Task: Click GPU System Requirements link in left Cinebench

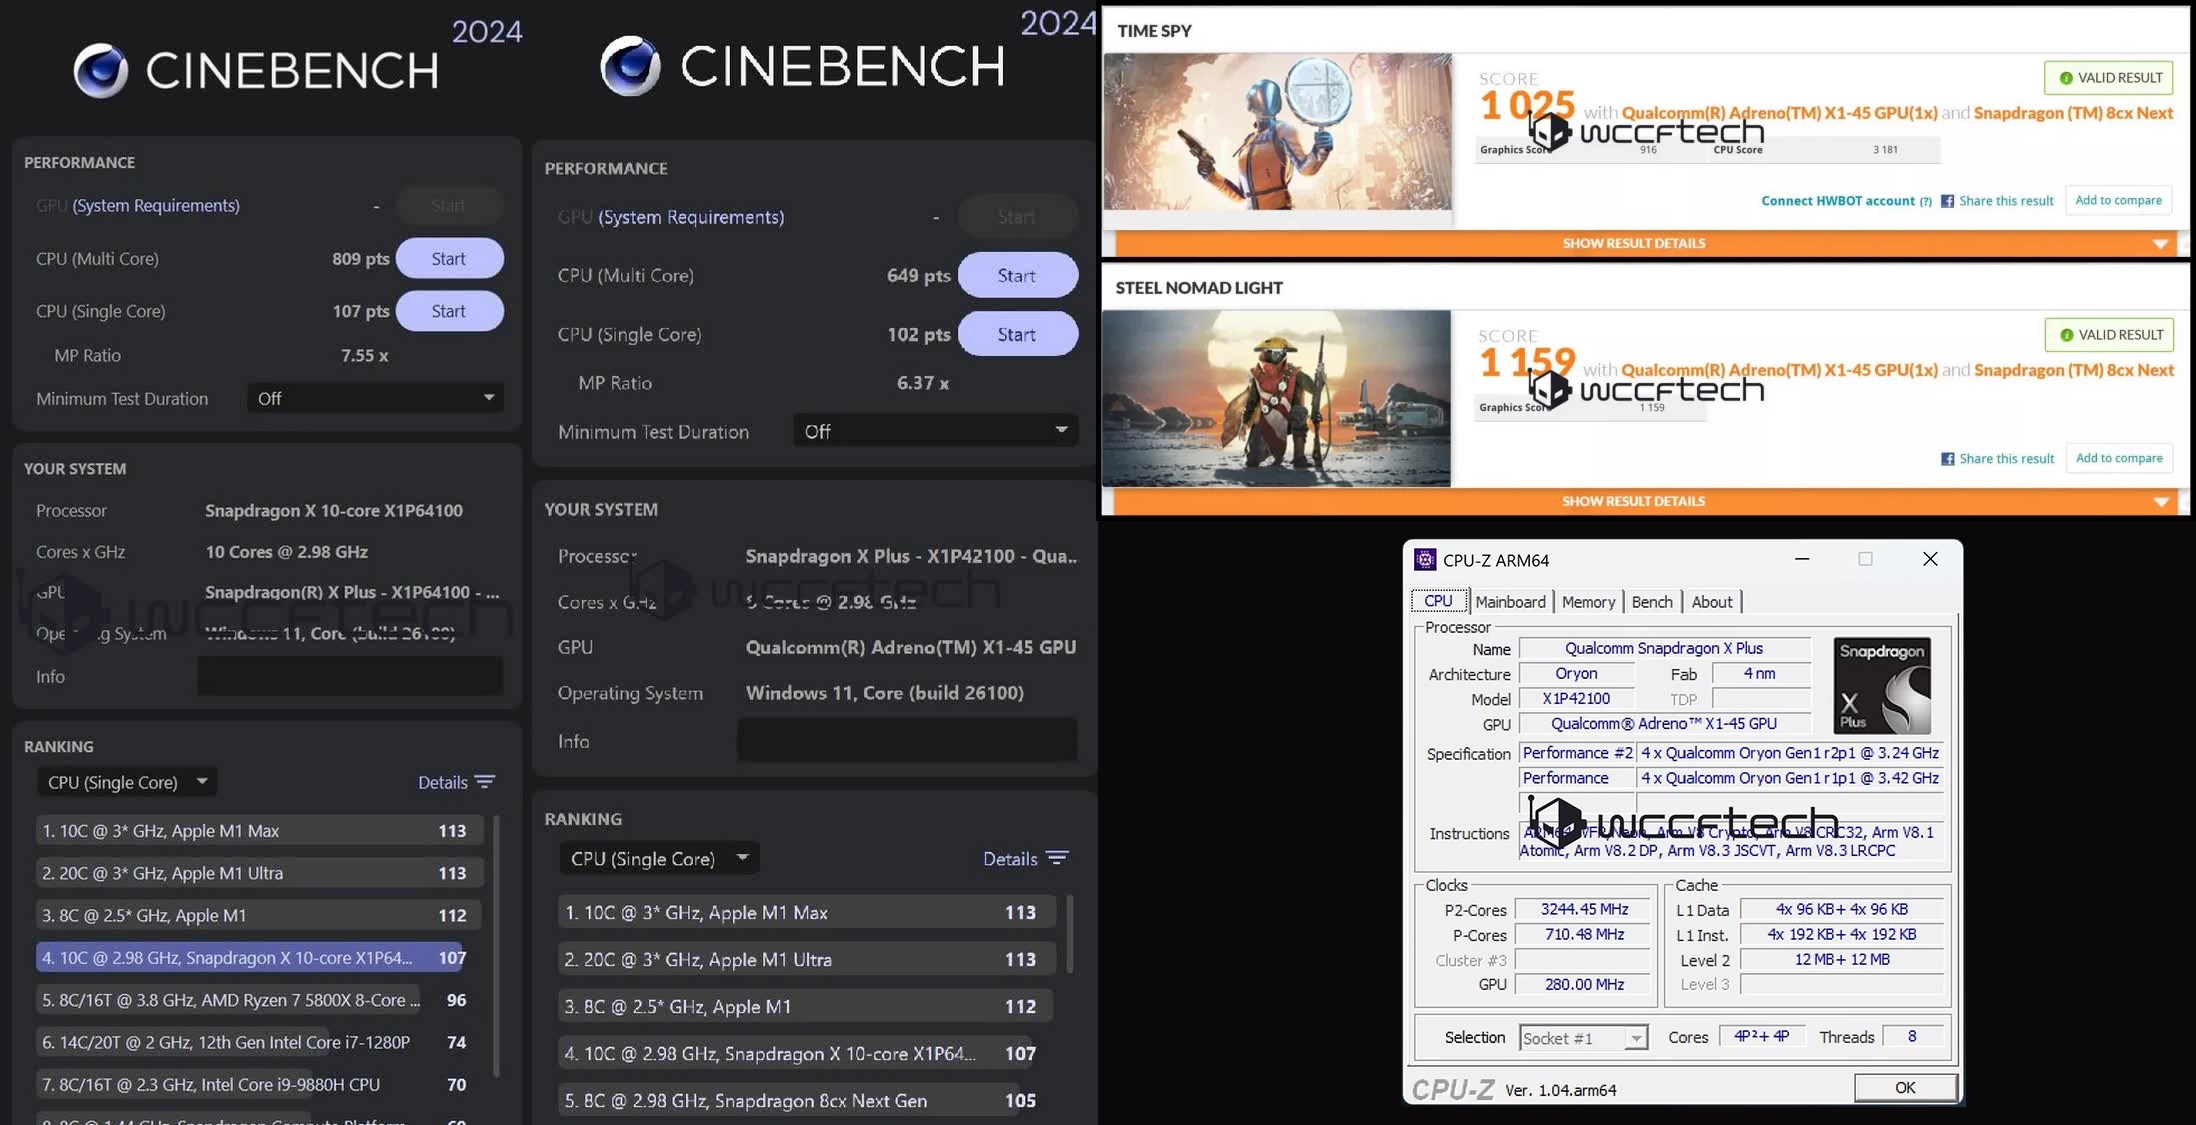Action: point(155,205)
